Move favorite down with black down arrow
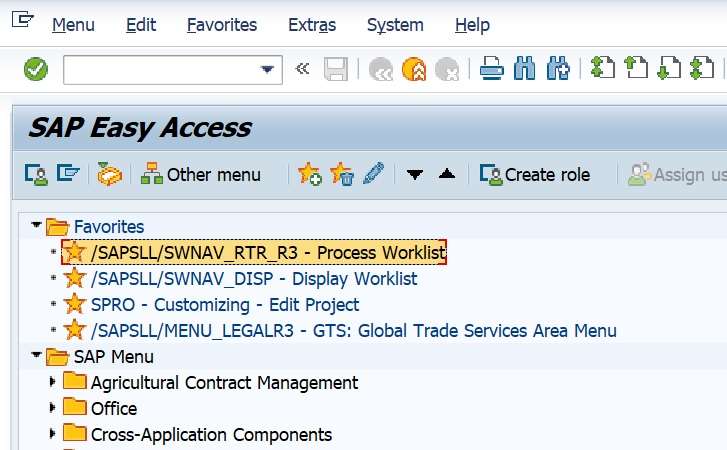Screen dimensions: 727x450 415,175
